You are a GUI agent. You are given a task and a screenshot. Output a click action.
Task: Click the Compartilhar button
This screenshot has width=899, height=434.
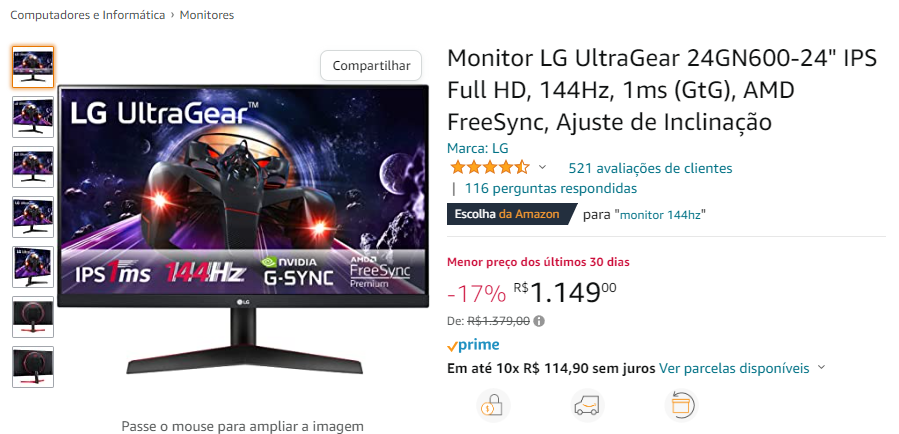(371, 65)
